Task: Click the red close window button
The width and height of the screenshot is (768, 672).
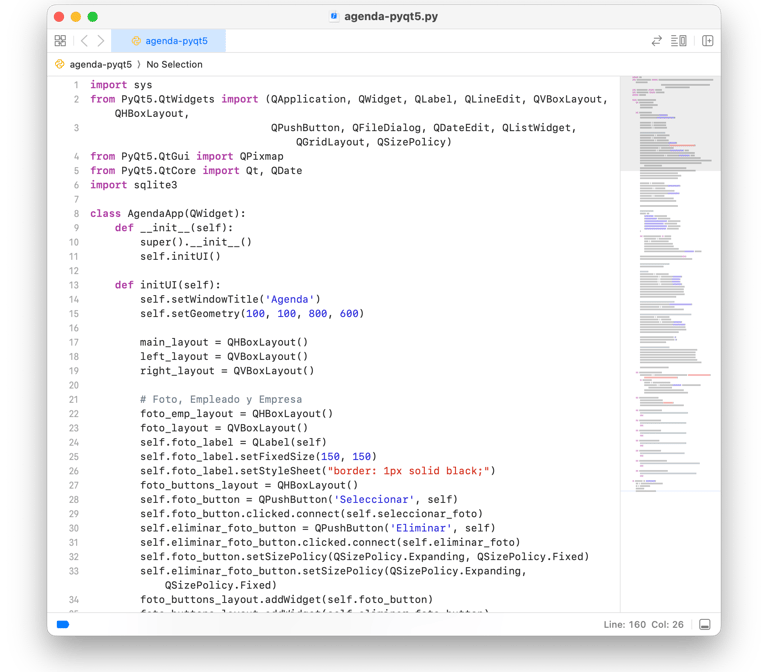Action: tap(59, 17)
